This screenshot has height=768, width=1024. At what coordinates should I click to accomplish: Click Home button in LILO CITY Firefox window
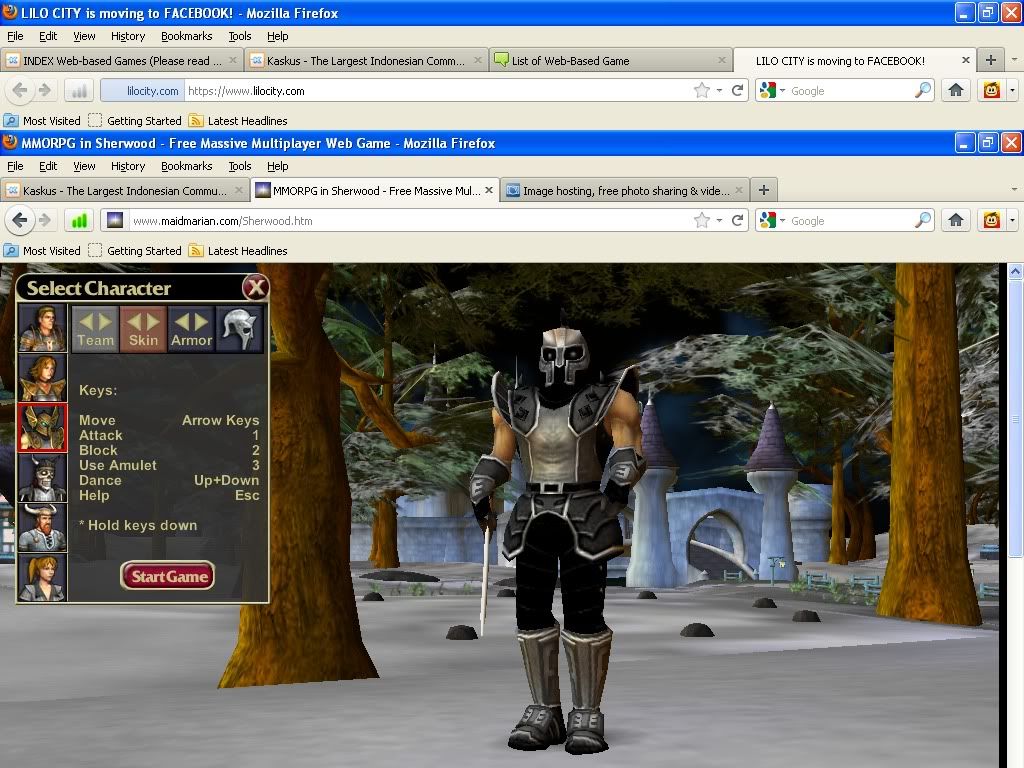(x=956, y=90)
